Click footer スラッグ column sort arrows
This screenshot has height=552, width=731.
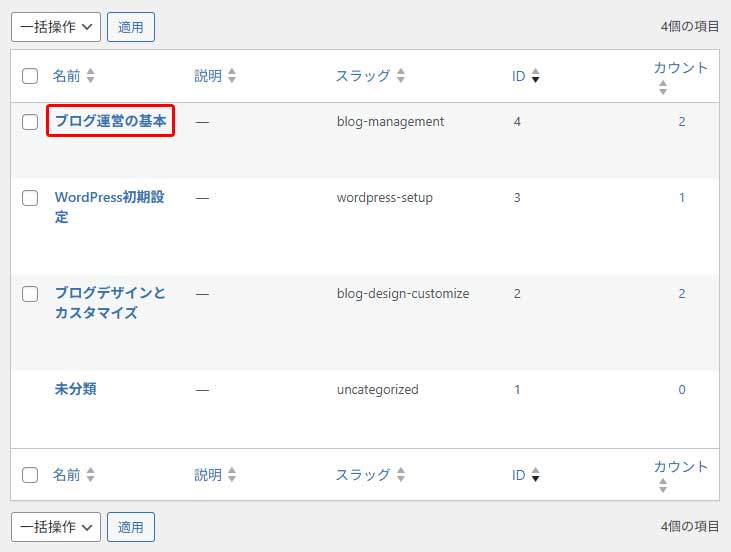pyautogui.click(x=401, y=476)
